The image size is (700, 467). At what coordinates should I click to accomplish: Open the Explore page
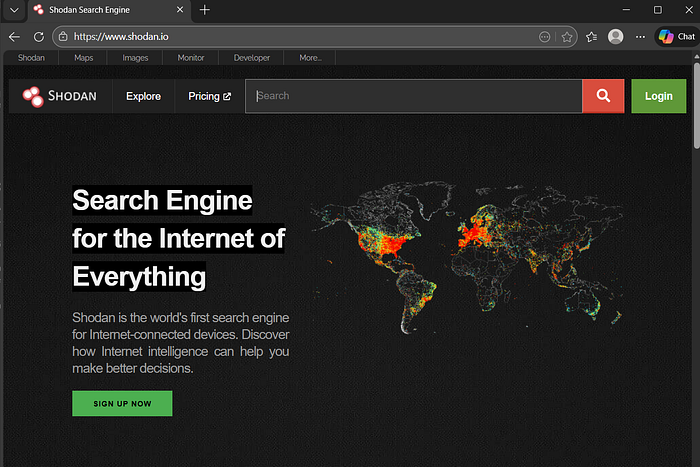click(x=143, y=96)
